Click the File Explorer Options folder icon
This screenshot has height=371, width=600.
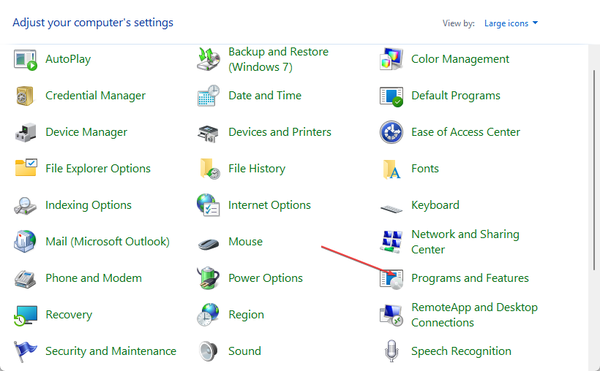(25, 168)
